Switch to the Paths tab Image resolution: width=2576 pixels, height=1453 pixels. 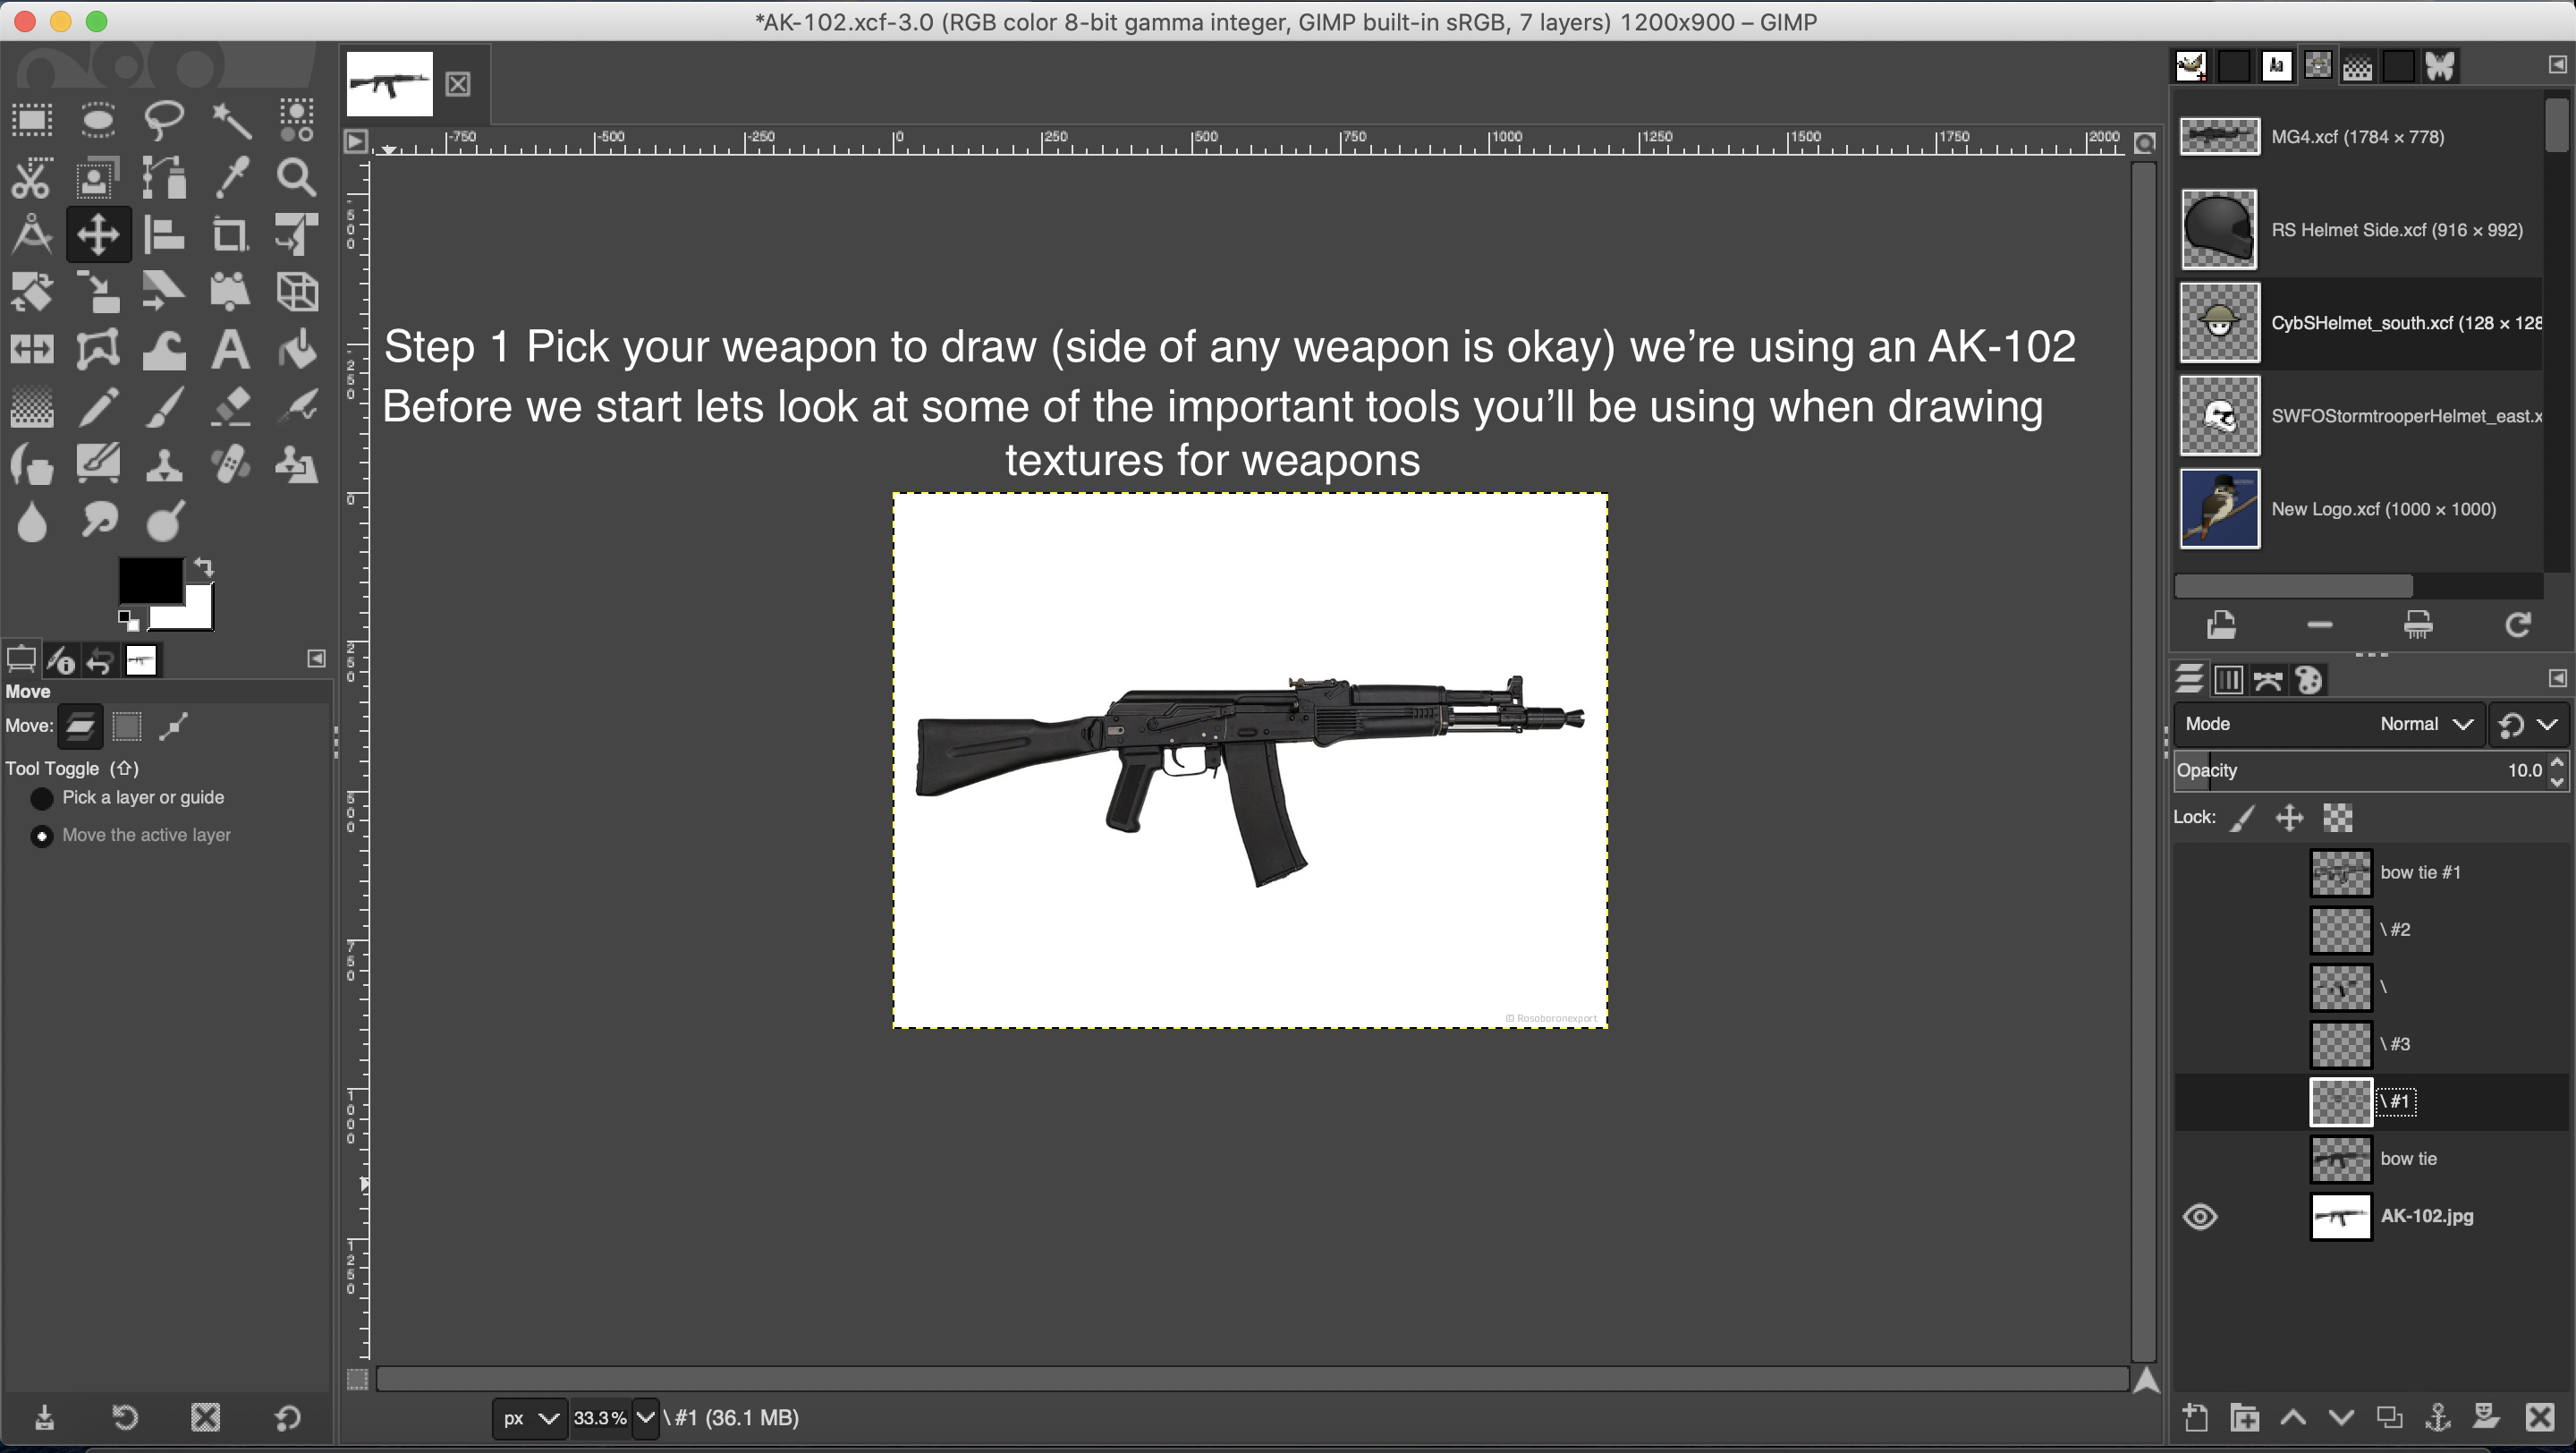tap(2268, 680)
